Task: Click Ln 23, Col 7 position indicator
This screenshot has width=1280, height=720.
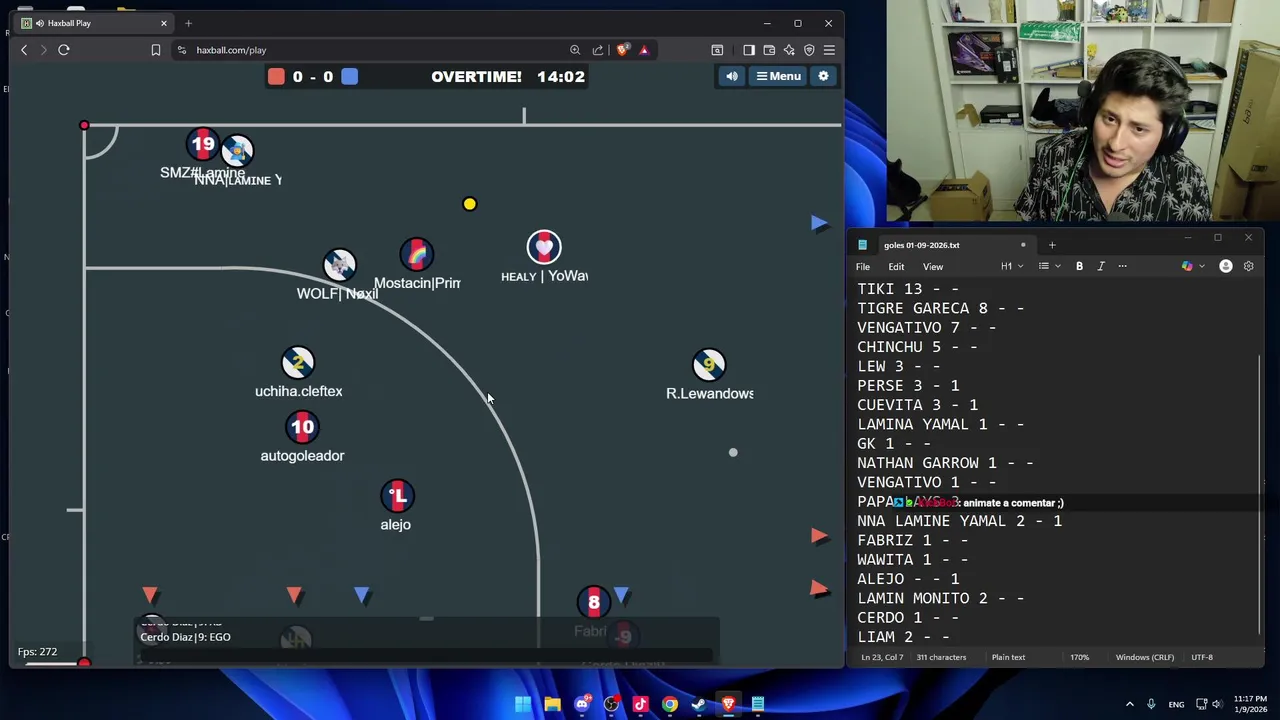Action: (882, 657)
